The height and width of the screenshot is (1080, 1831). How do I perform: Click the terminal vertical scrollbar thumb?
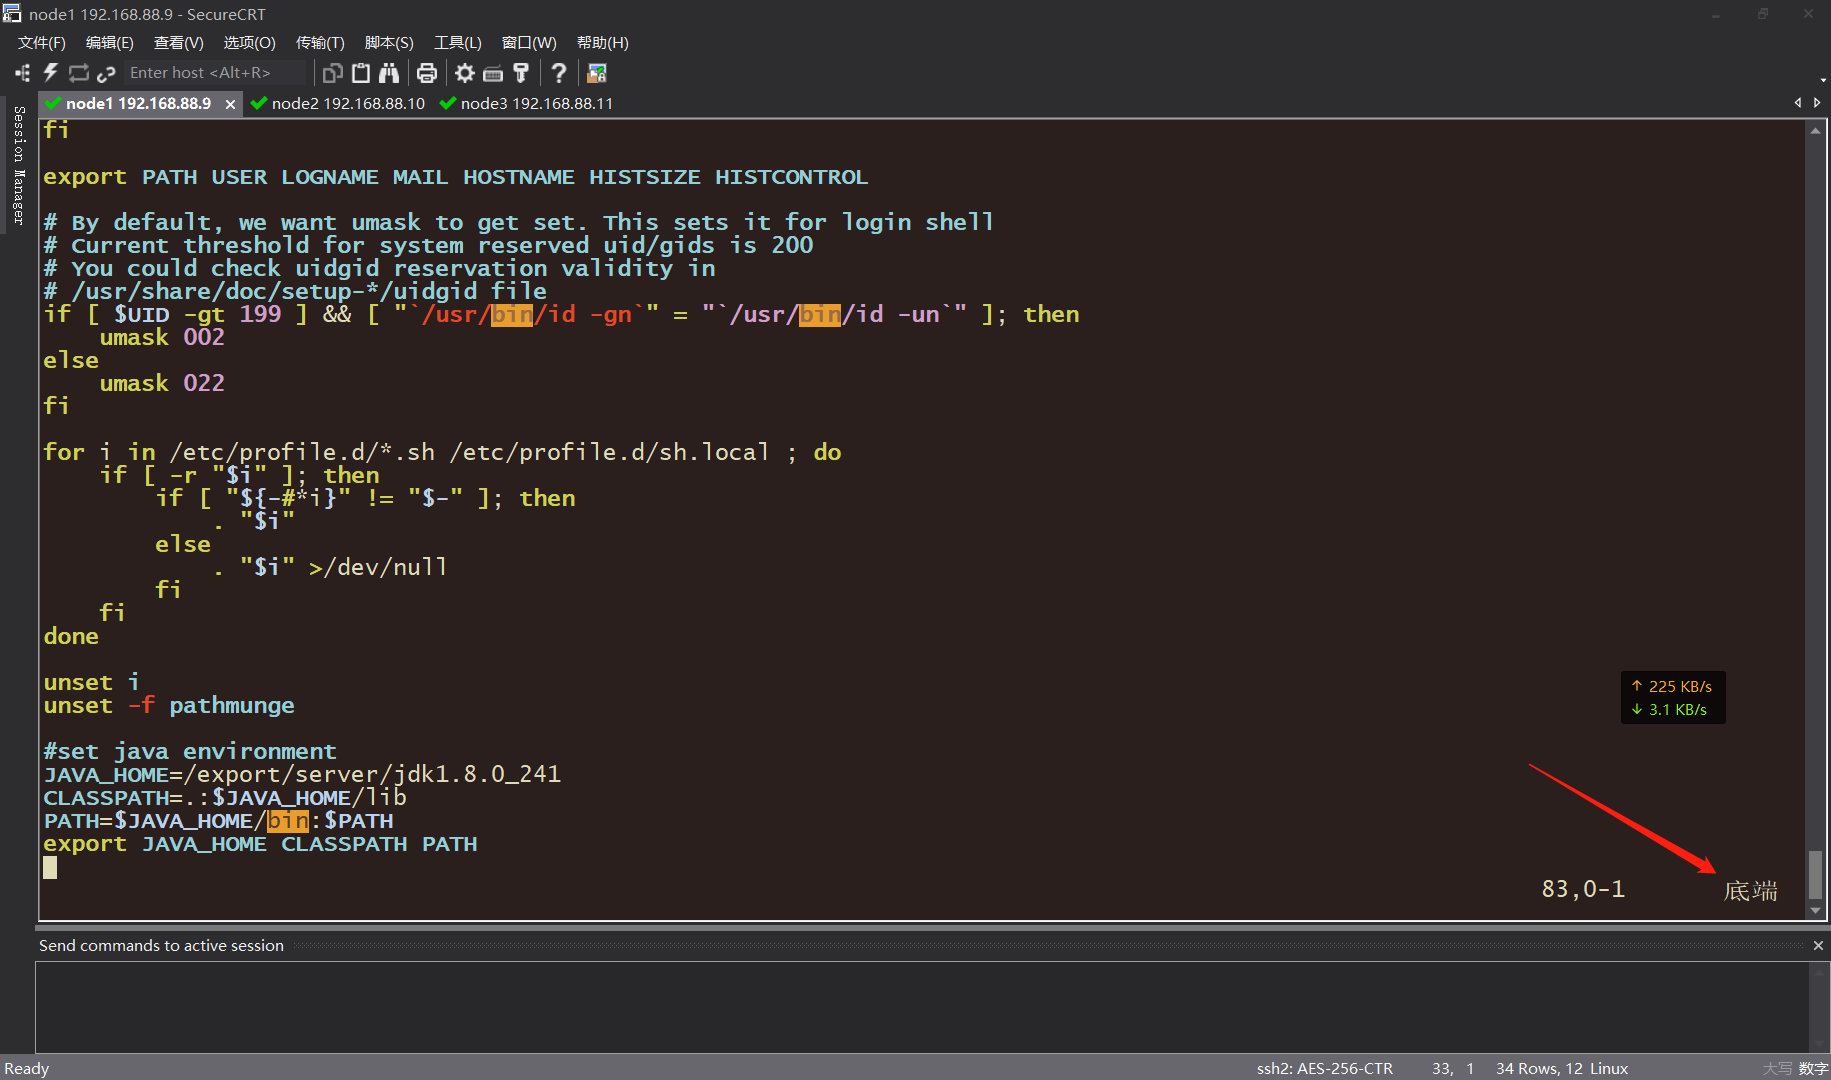pos(1816,874)
